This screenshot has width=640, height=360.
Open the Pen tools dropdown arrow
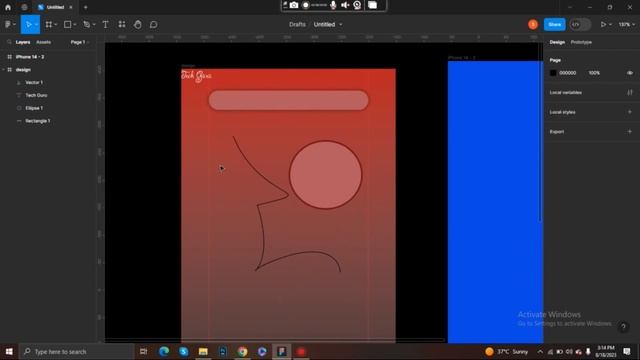(x=94, y=24)
